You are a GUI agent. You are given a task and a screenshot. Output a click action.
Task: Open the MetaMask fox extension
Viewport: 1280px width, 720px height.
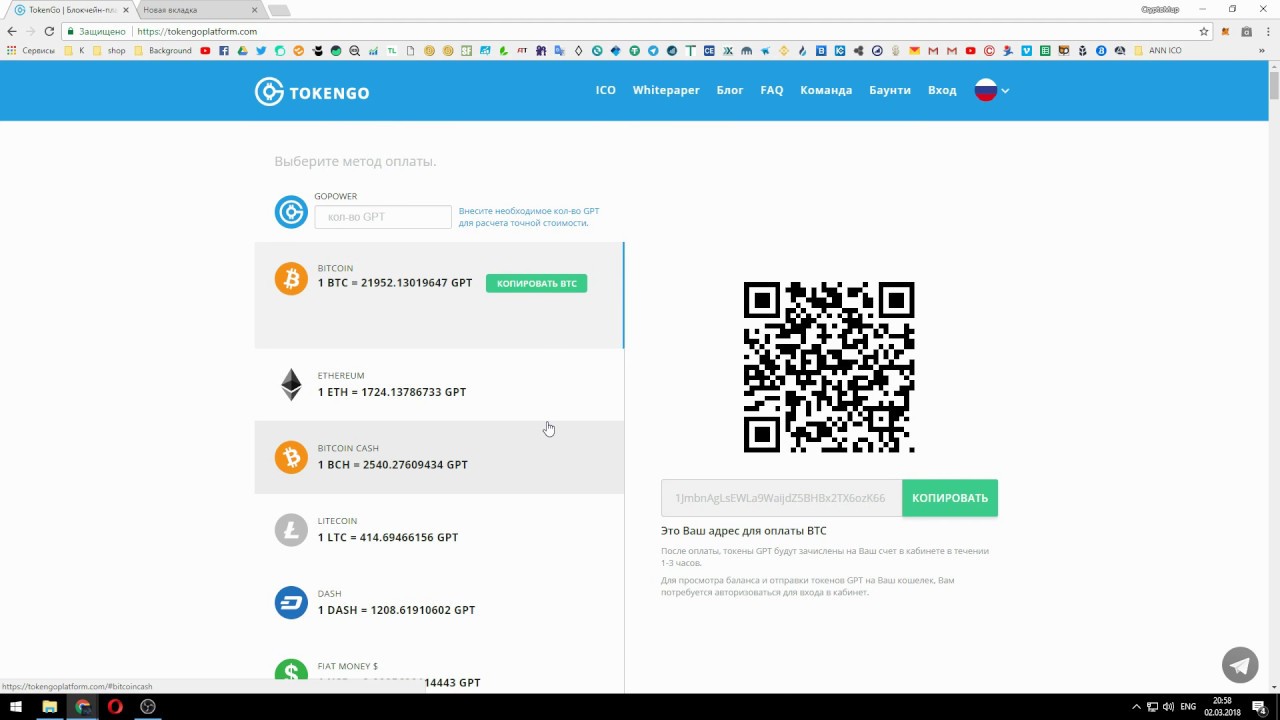click(1225, 31)
